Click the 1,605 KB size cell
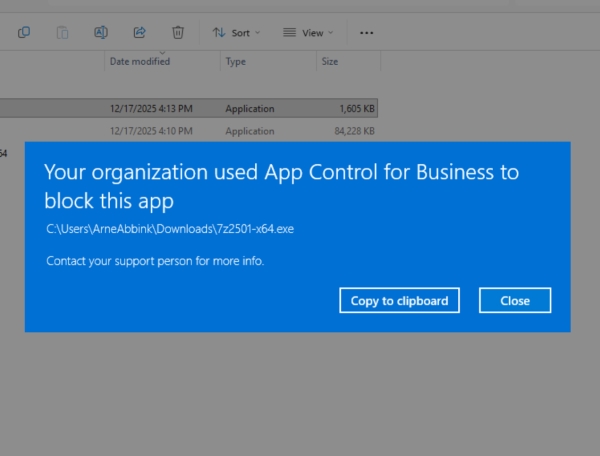The image size is (600, 456). coord(356,108)
